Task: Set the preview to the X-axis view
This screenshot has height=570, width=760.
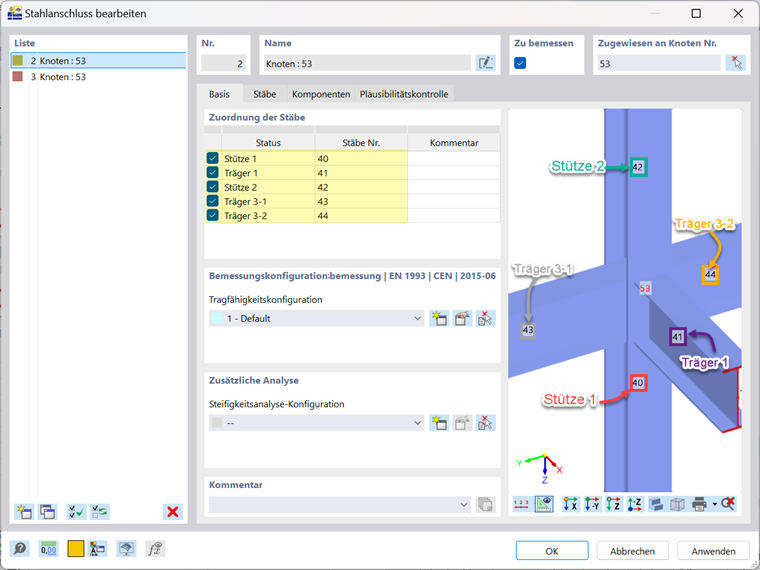Action: coord(570,504)
